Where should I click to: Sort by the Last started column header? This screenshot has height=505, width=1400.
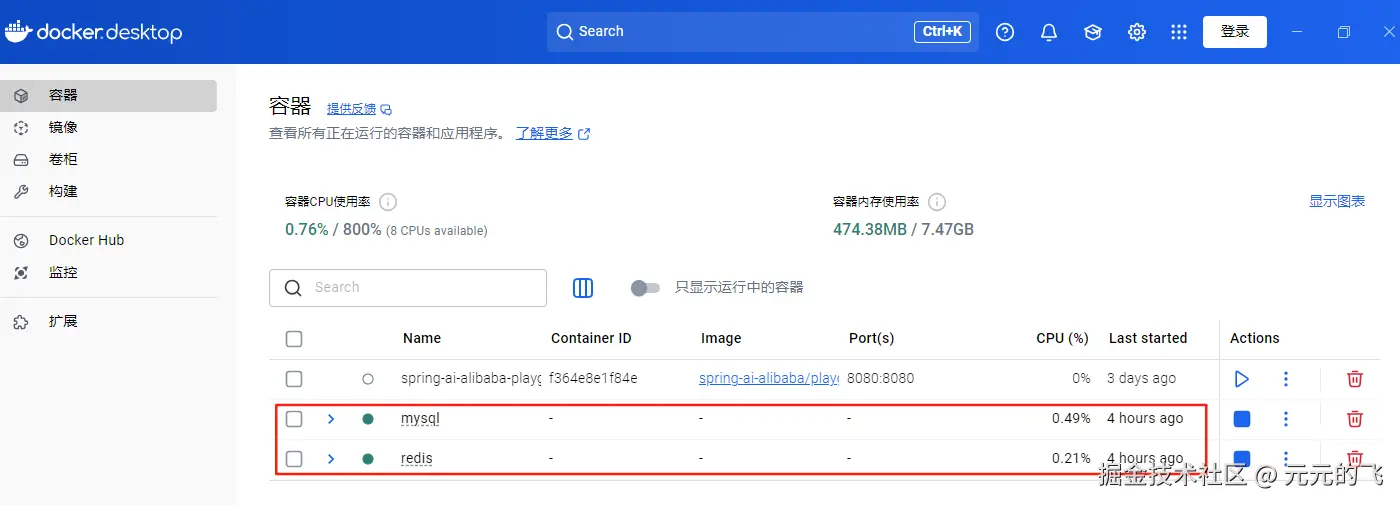(1148, 339)
